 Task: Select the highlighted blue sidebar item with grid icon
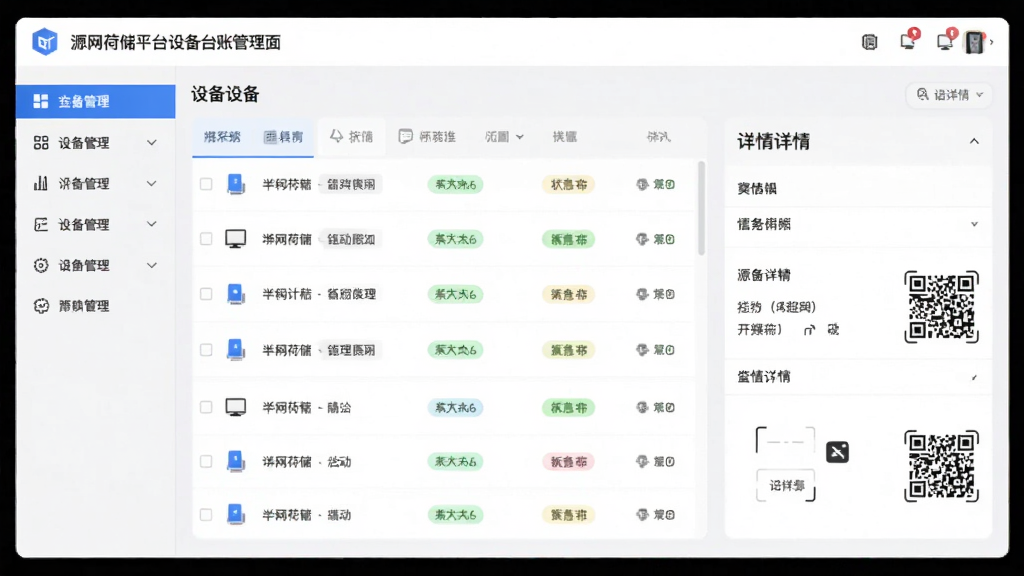point(95,101)
